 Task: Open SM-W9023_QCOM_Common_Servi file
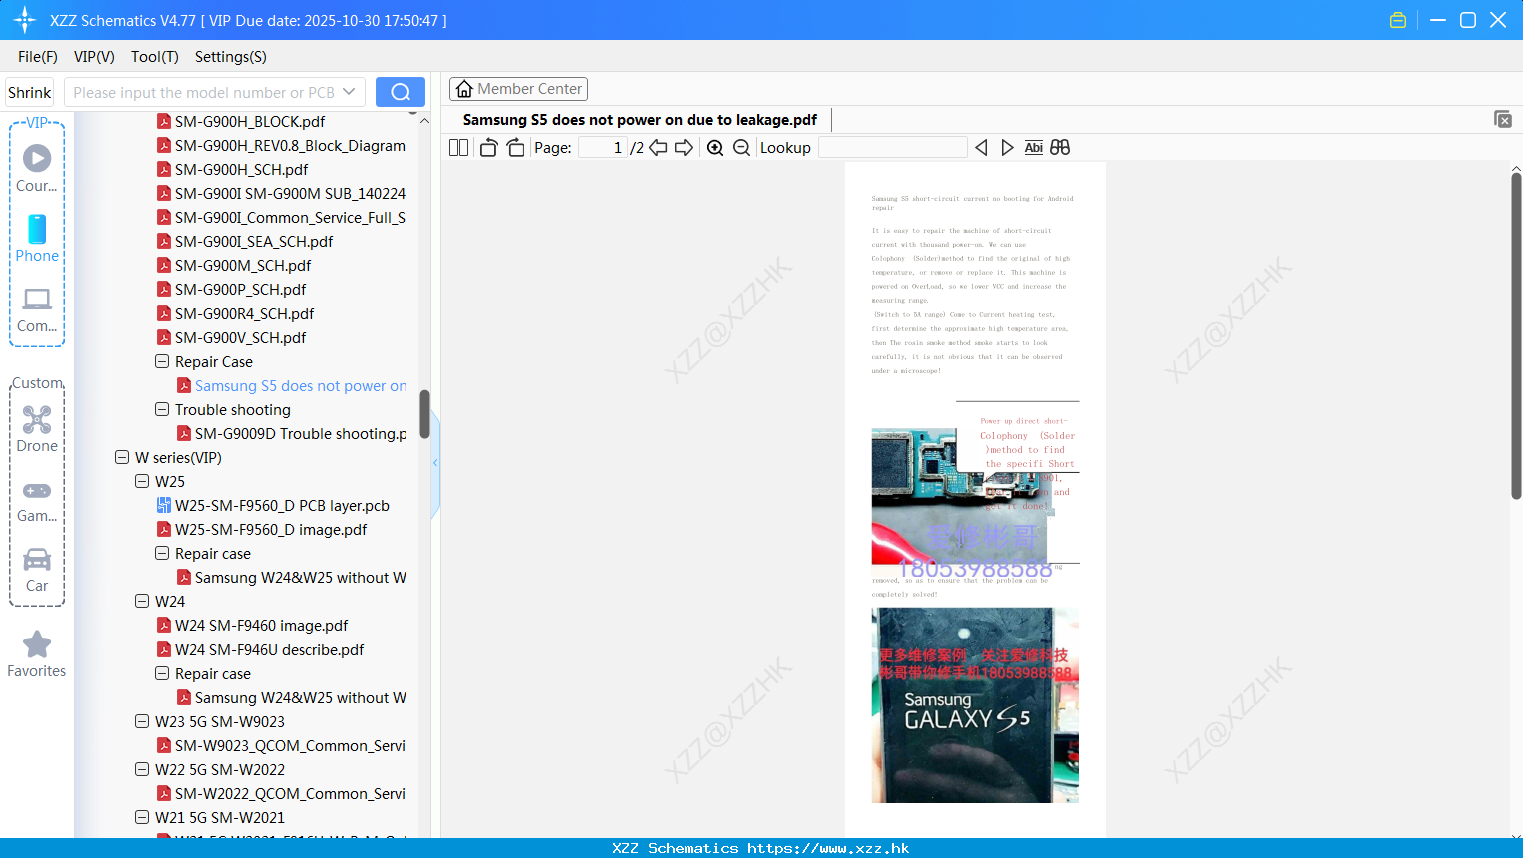point(290,745)
